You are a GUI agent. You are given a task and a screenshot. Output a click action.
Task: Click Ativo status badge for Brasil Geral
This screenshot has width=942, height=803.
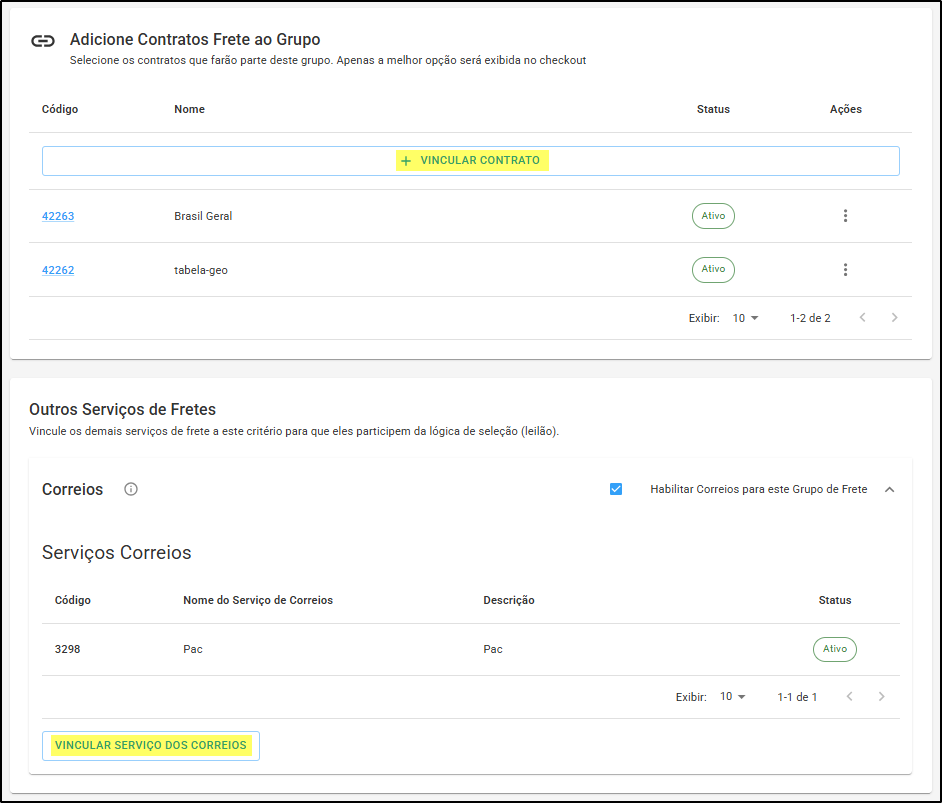click(x=713, y=216)
